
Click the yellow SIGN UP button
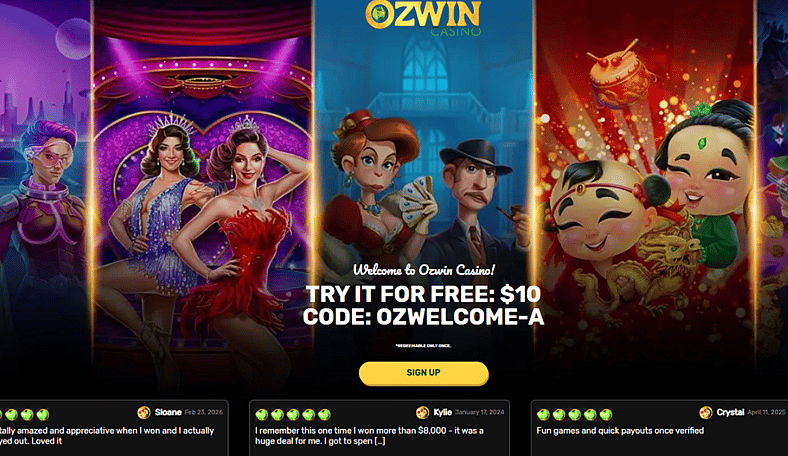pos(424,373)
